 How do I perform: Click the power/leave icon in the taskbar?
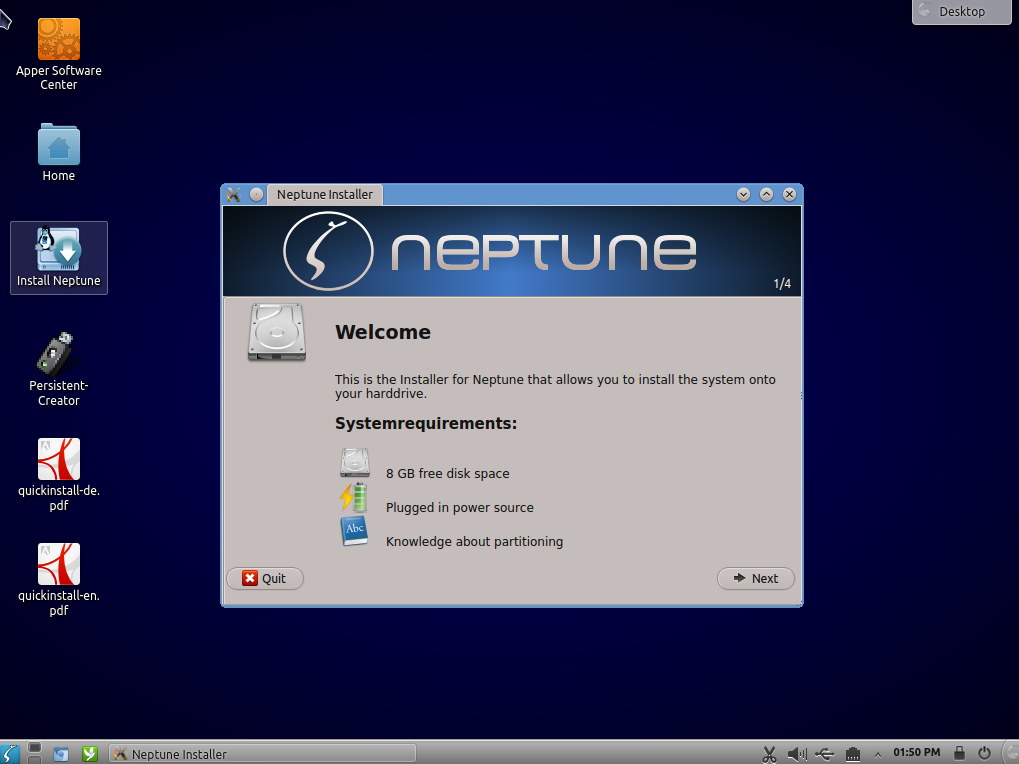pyautogui.click(x=984, y=753)
